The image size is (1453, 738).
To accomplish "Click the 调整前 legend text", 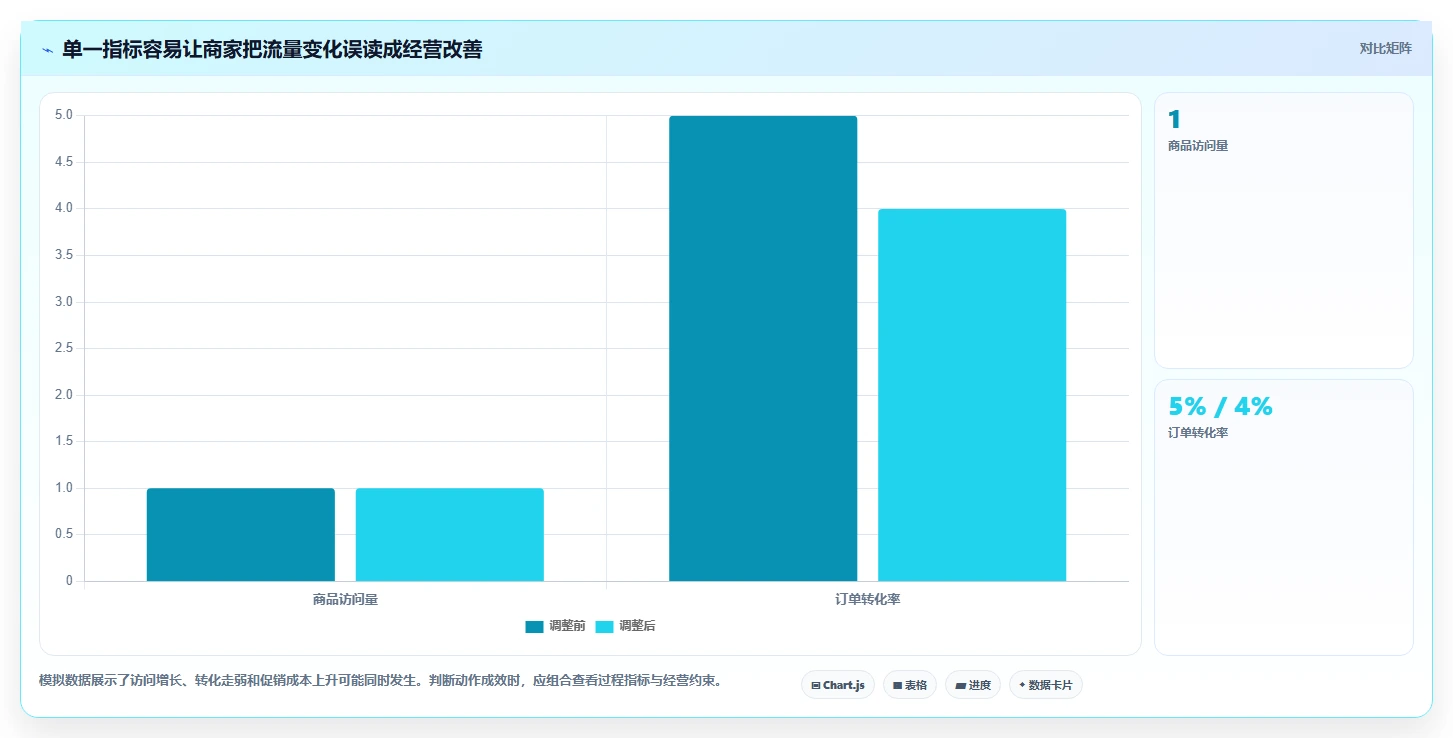I will coord(567,626).
